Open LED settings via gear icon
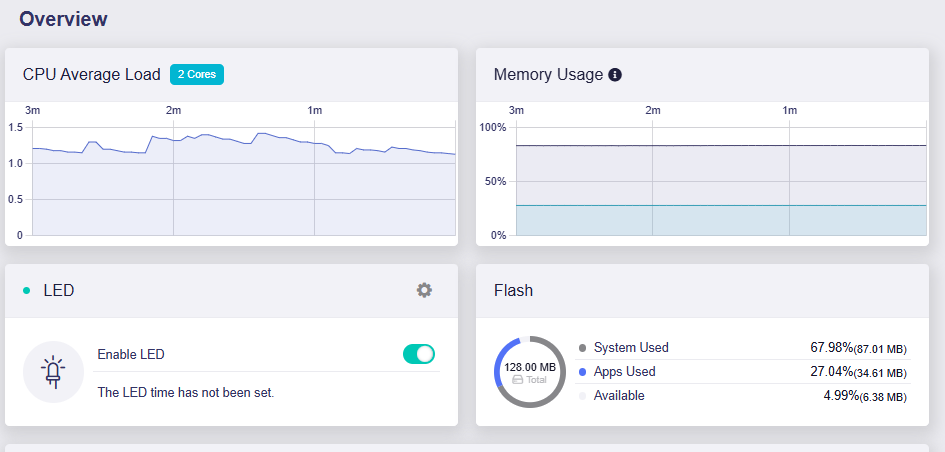945x452 pixels. coord(424,290)
